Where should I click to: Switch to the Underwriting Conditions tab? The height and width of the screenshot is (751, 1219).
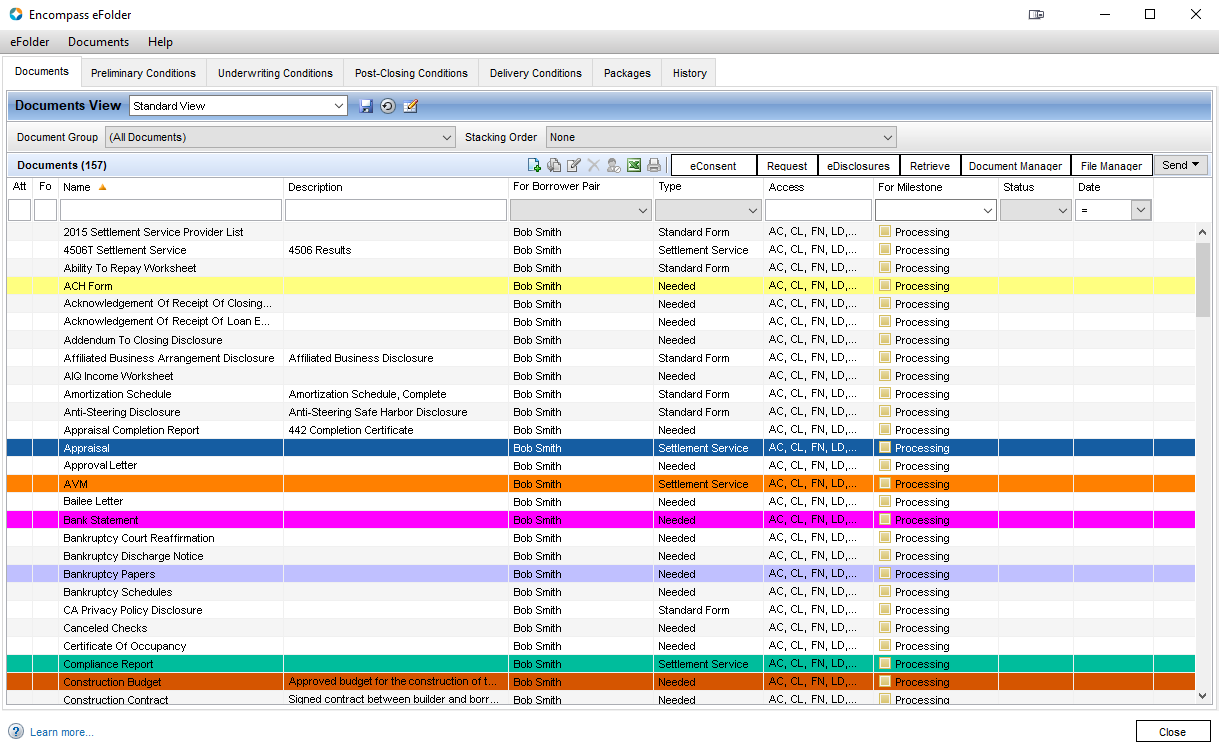(275, 73)
